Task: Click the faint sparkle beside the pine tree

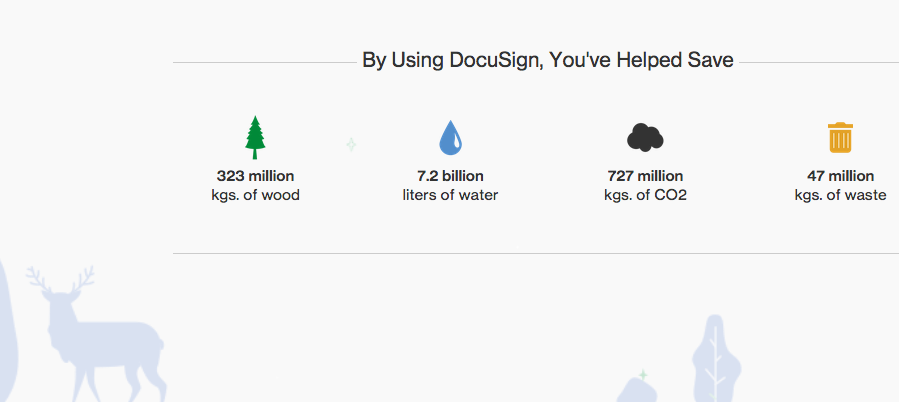Action: coord(351,145)
